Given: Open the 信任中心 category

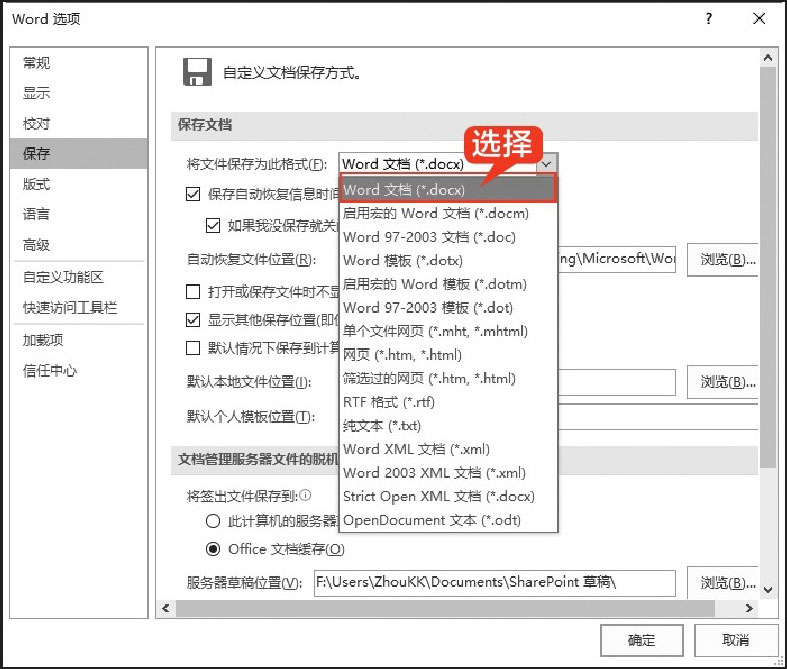Looking at the screenshot, I should click(x=78, y=371).
